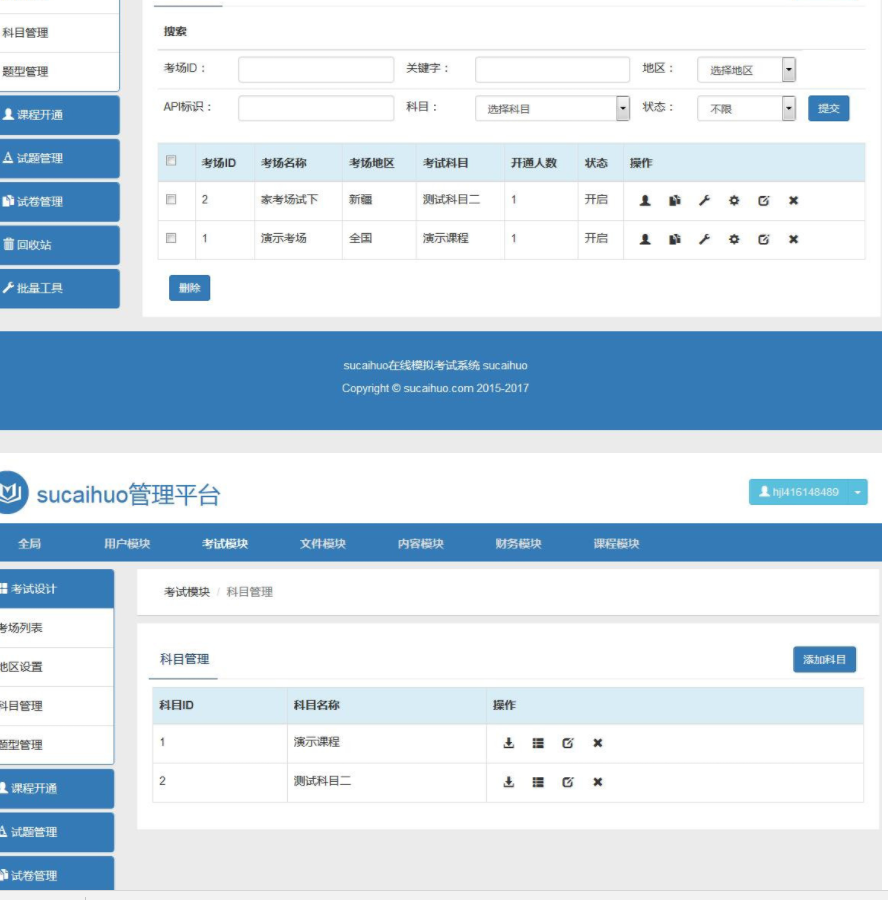
Task: Open 财务模块 from the top navigation
Action: click(x=518, y=544)
